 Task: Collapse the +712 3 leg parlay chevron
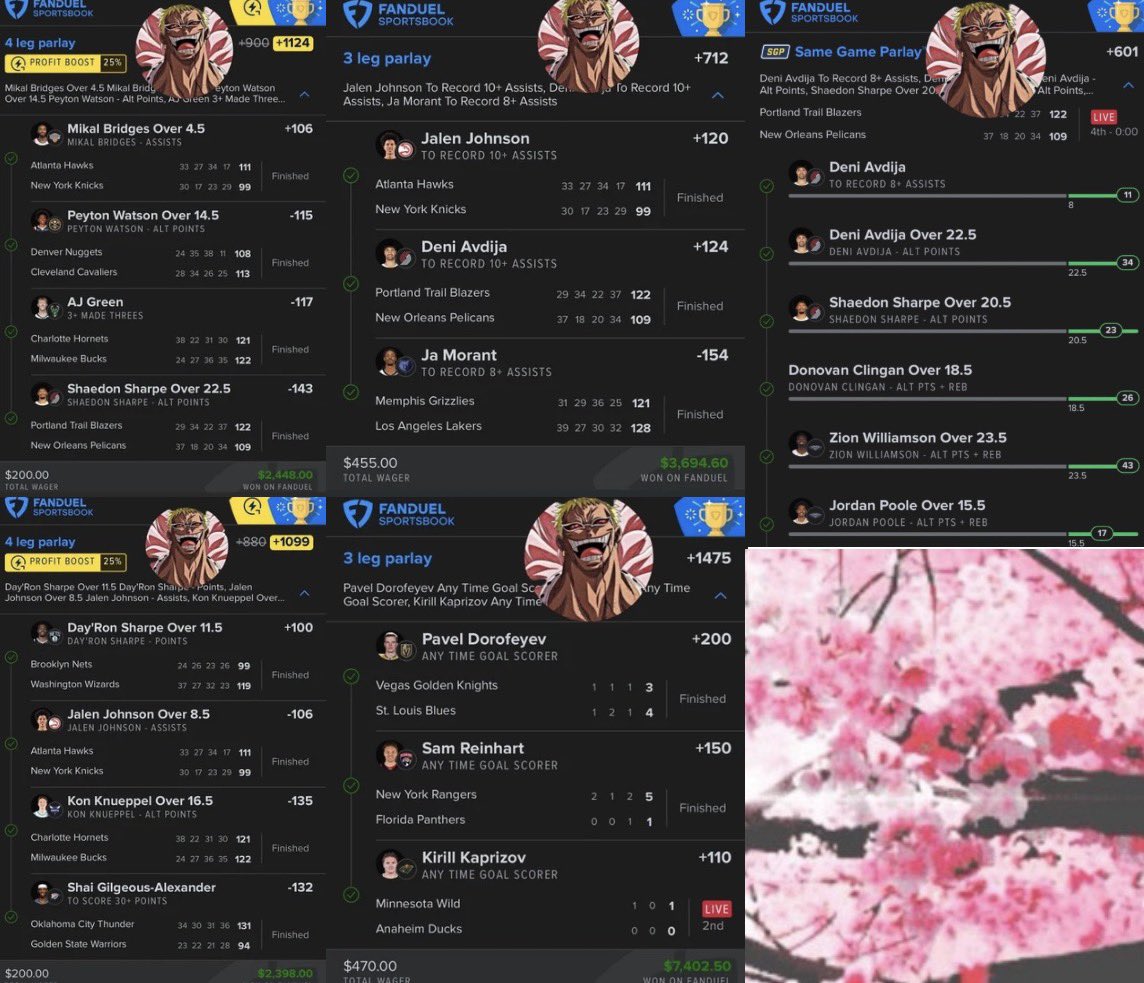click(x=718, y=95)
